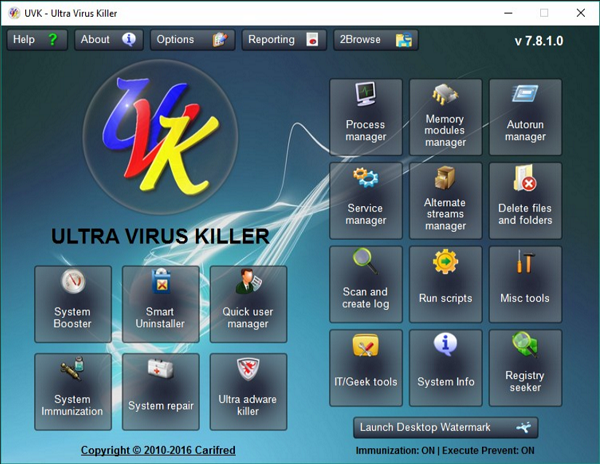Open IT/Geek tools
The width and height of the screenshot is (600, 464).
click(366, 368)
